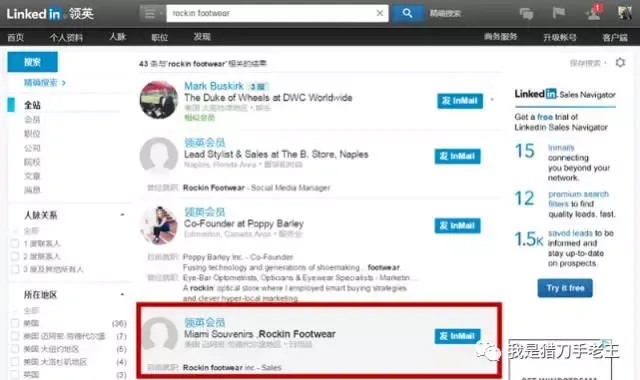Click the 'Inmails' link in Sales Navigator ad
The image size is (640, 380).
click(561, 147)
